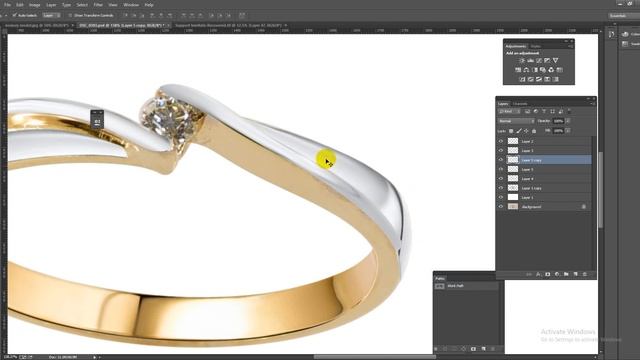Click the Fill value field
Screen dimensions: 640x360
point(558,131)
